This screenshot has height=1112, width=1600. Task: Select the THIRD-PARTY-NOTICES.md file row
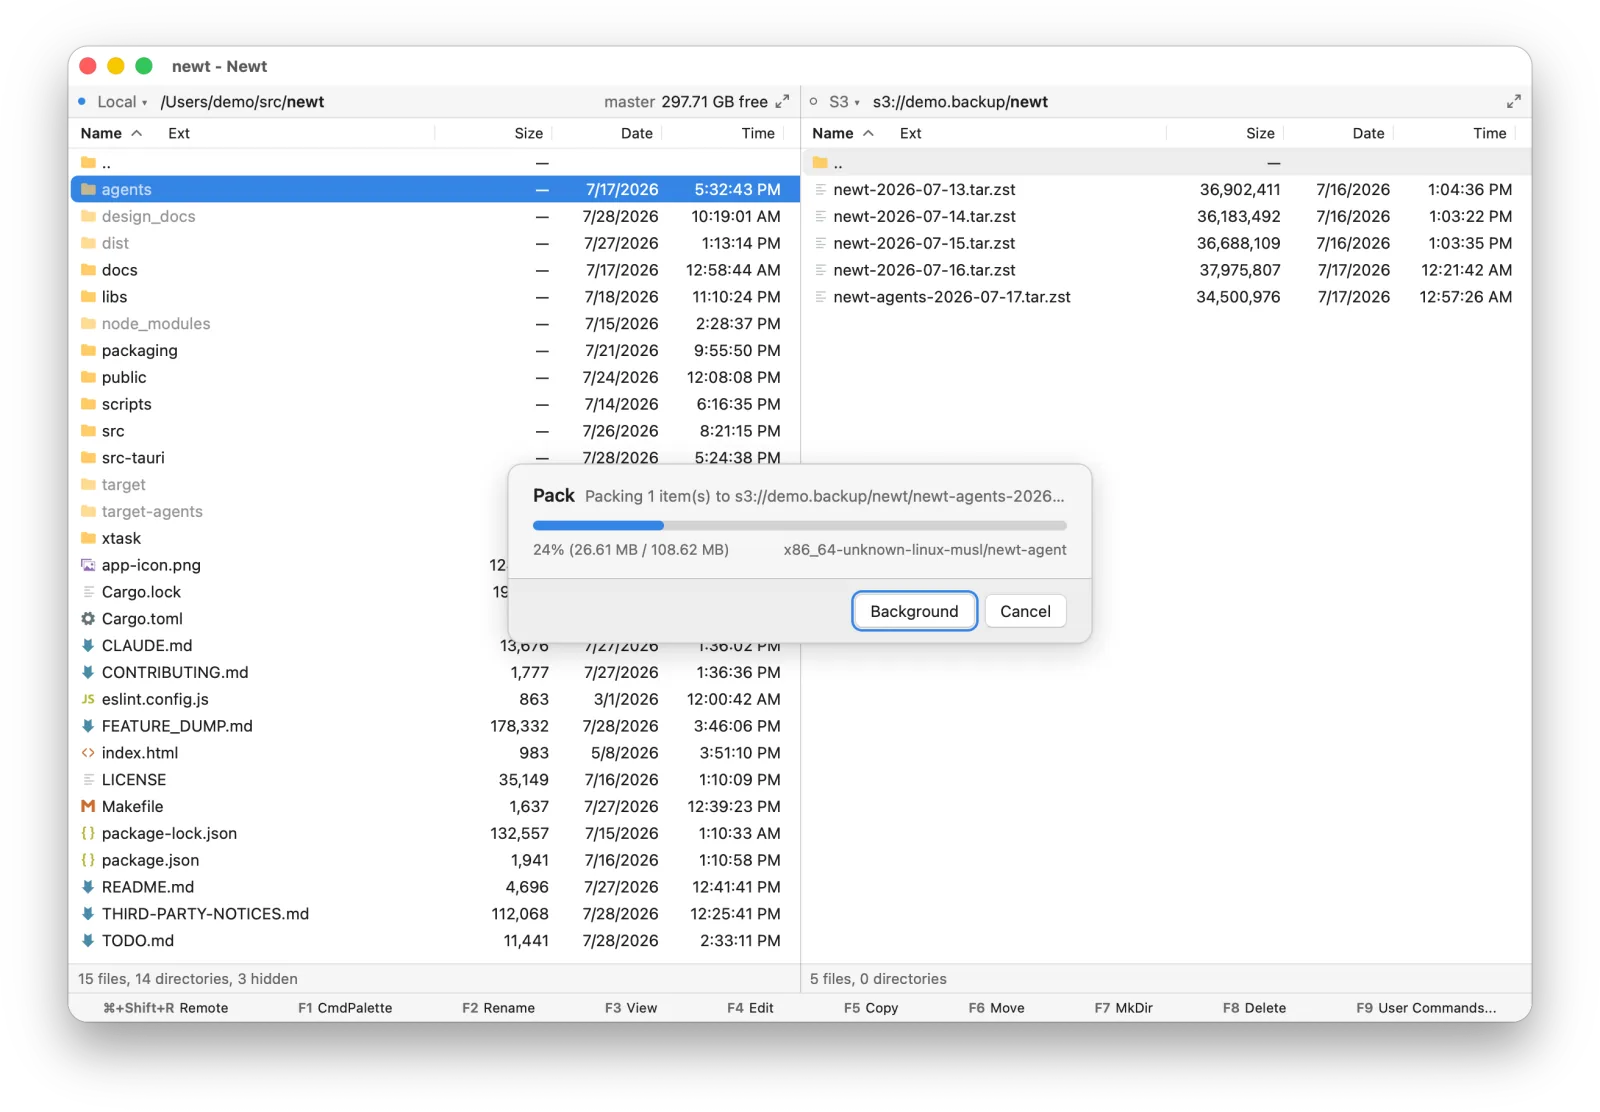coord(435,914)
